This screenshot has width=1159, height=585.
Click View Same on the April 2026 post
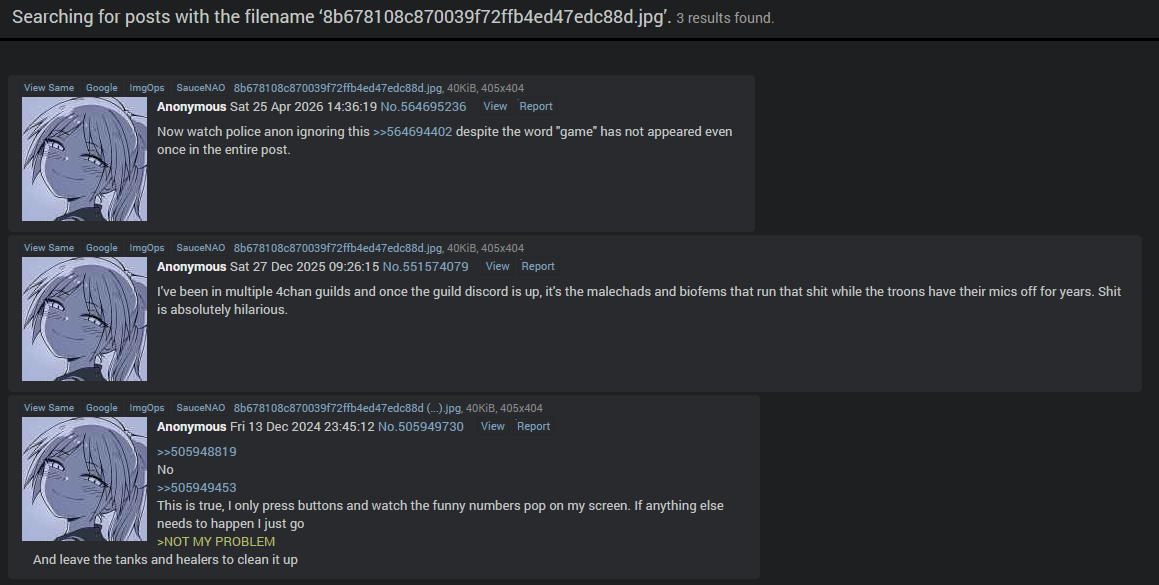pos(49,88)
